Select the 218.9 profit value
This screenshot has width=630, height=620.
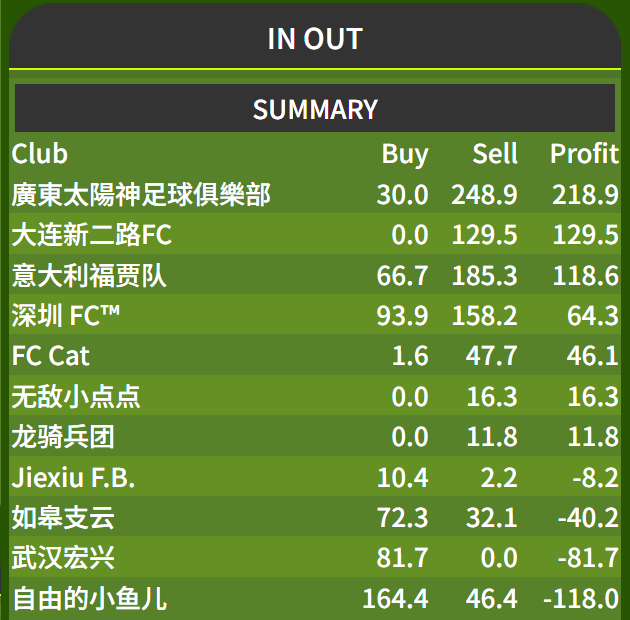pyautogui.click(x=585, y=195)
